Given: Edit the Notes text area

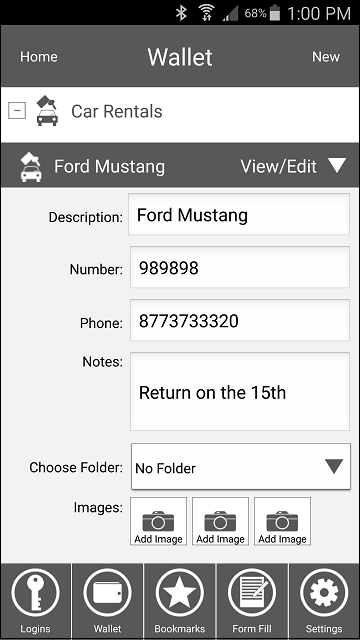Looking at the screenshot, I should click(x=240, y=391).
